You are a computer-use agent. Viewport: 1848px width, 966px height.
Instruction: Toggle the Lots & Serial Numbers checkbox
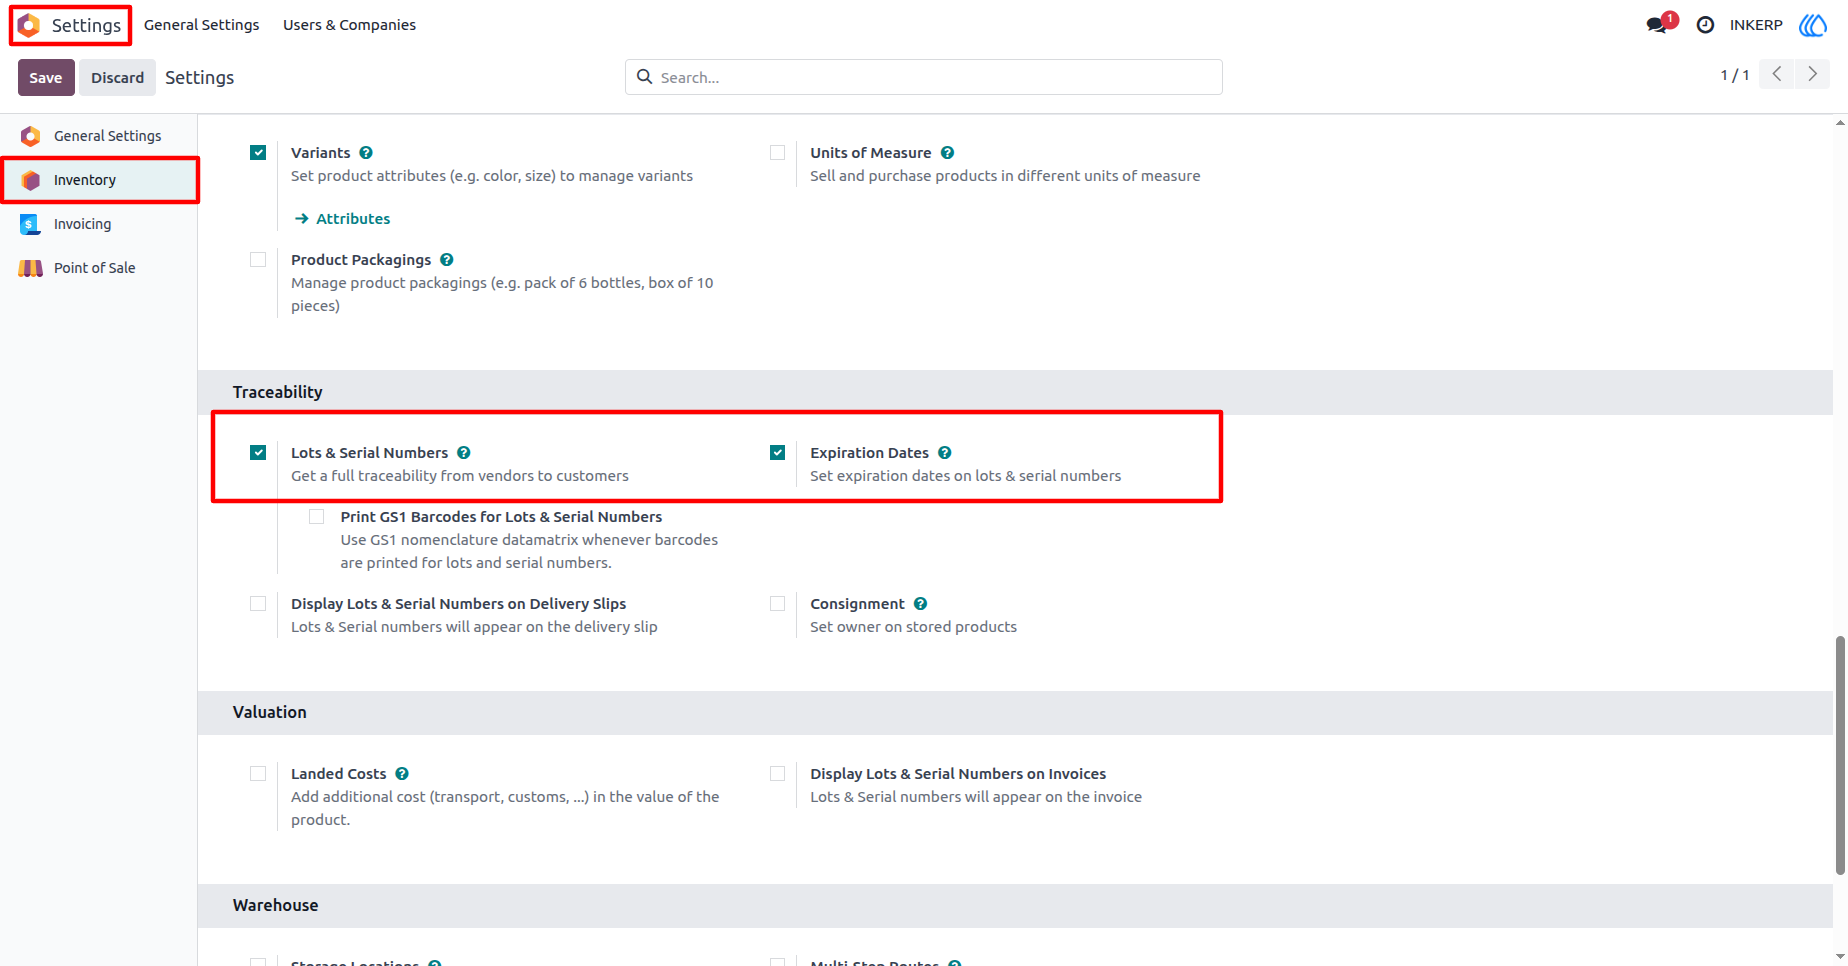[x=258, y=453]
